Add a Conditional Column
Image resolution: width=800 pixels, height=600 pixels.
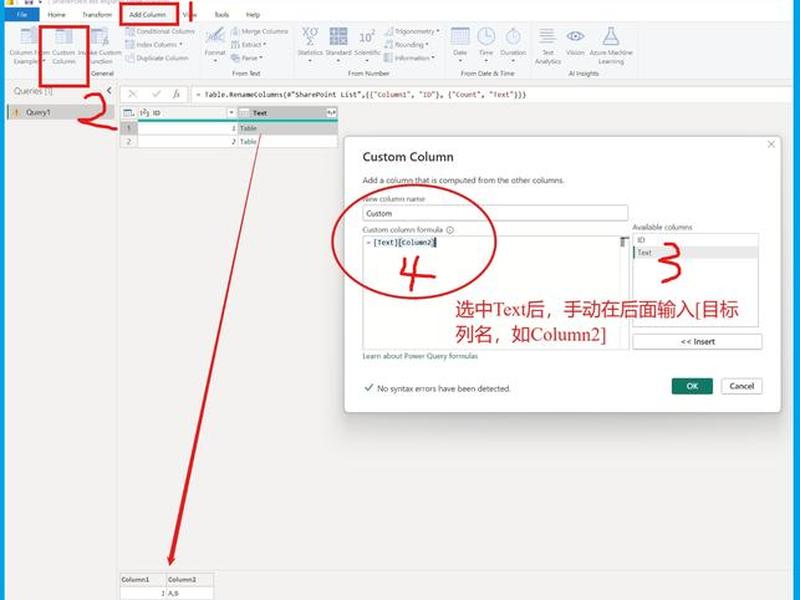pos(160,31)
